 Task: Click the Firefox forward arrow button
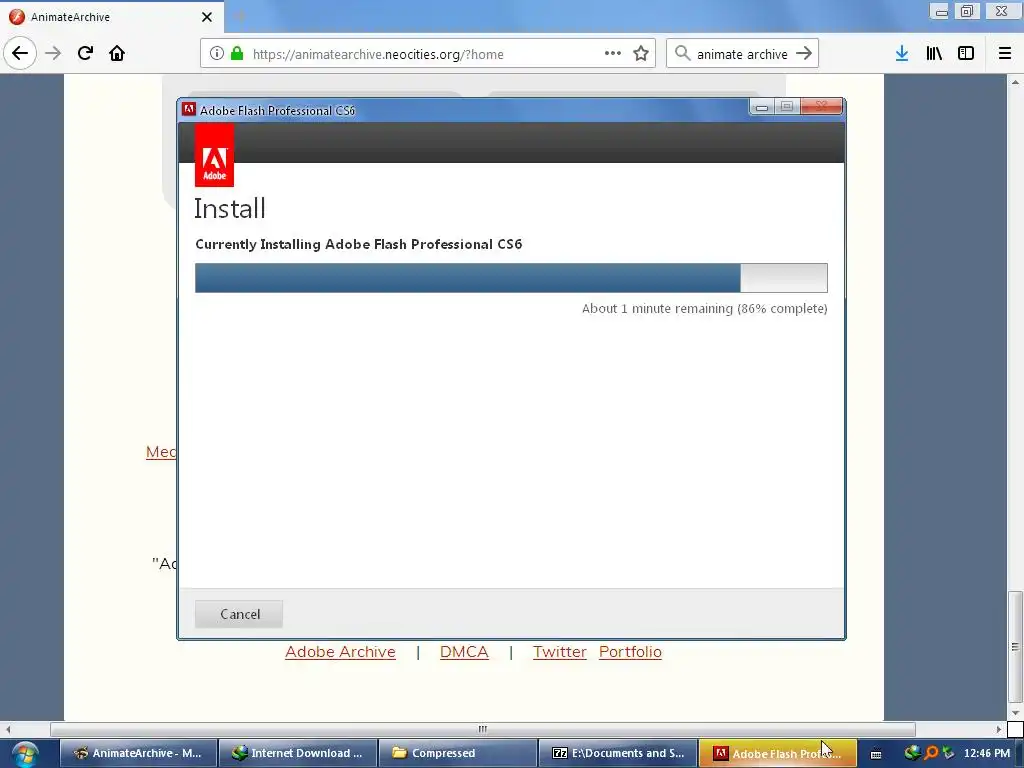53,53
